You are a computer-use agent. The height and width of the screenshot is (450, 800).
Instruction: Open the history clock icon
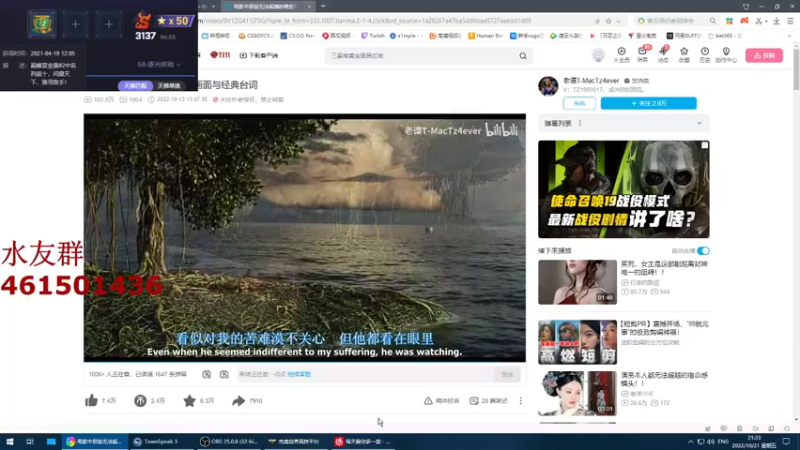click(705, 54)
